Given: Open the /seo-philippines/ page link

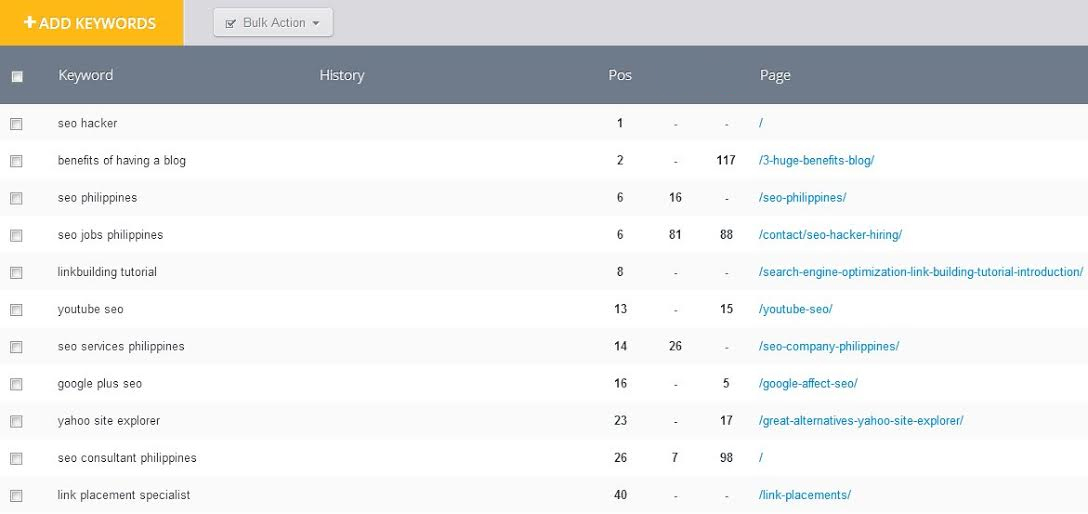Looking at the screenshot, I should click(803, 198).
